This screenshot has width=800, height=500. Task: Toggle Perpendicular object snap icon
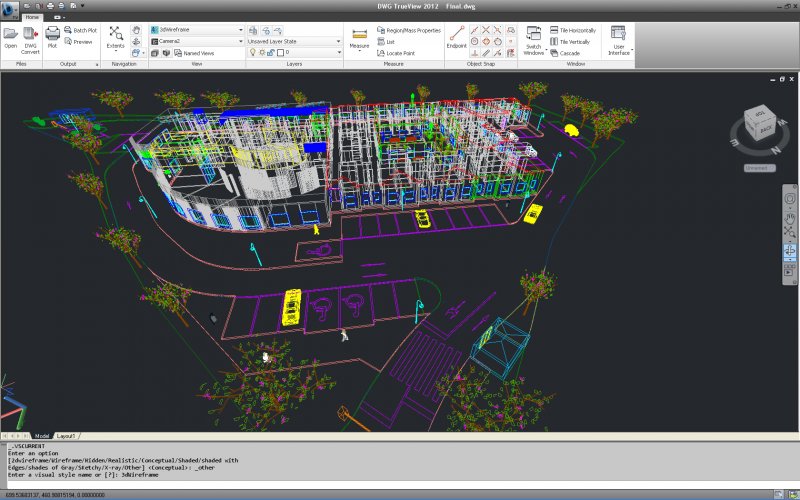coord(474,53)
